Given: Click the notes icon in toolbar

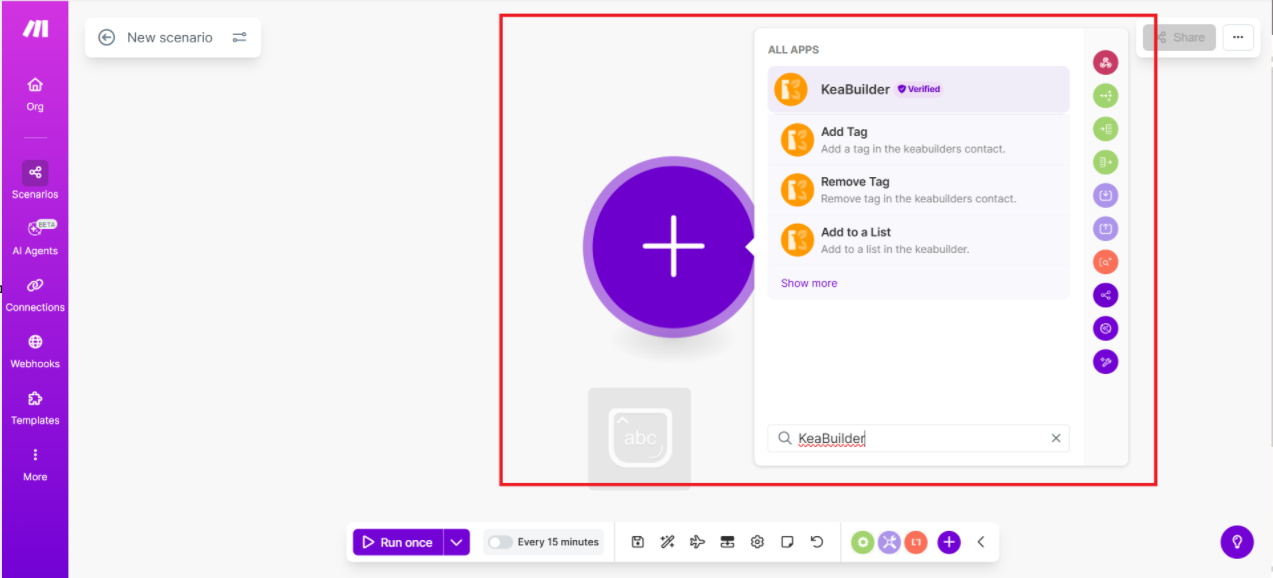Looking at the screenshot, I should click(787, 542).
